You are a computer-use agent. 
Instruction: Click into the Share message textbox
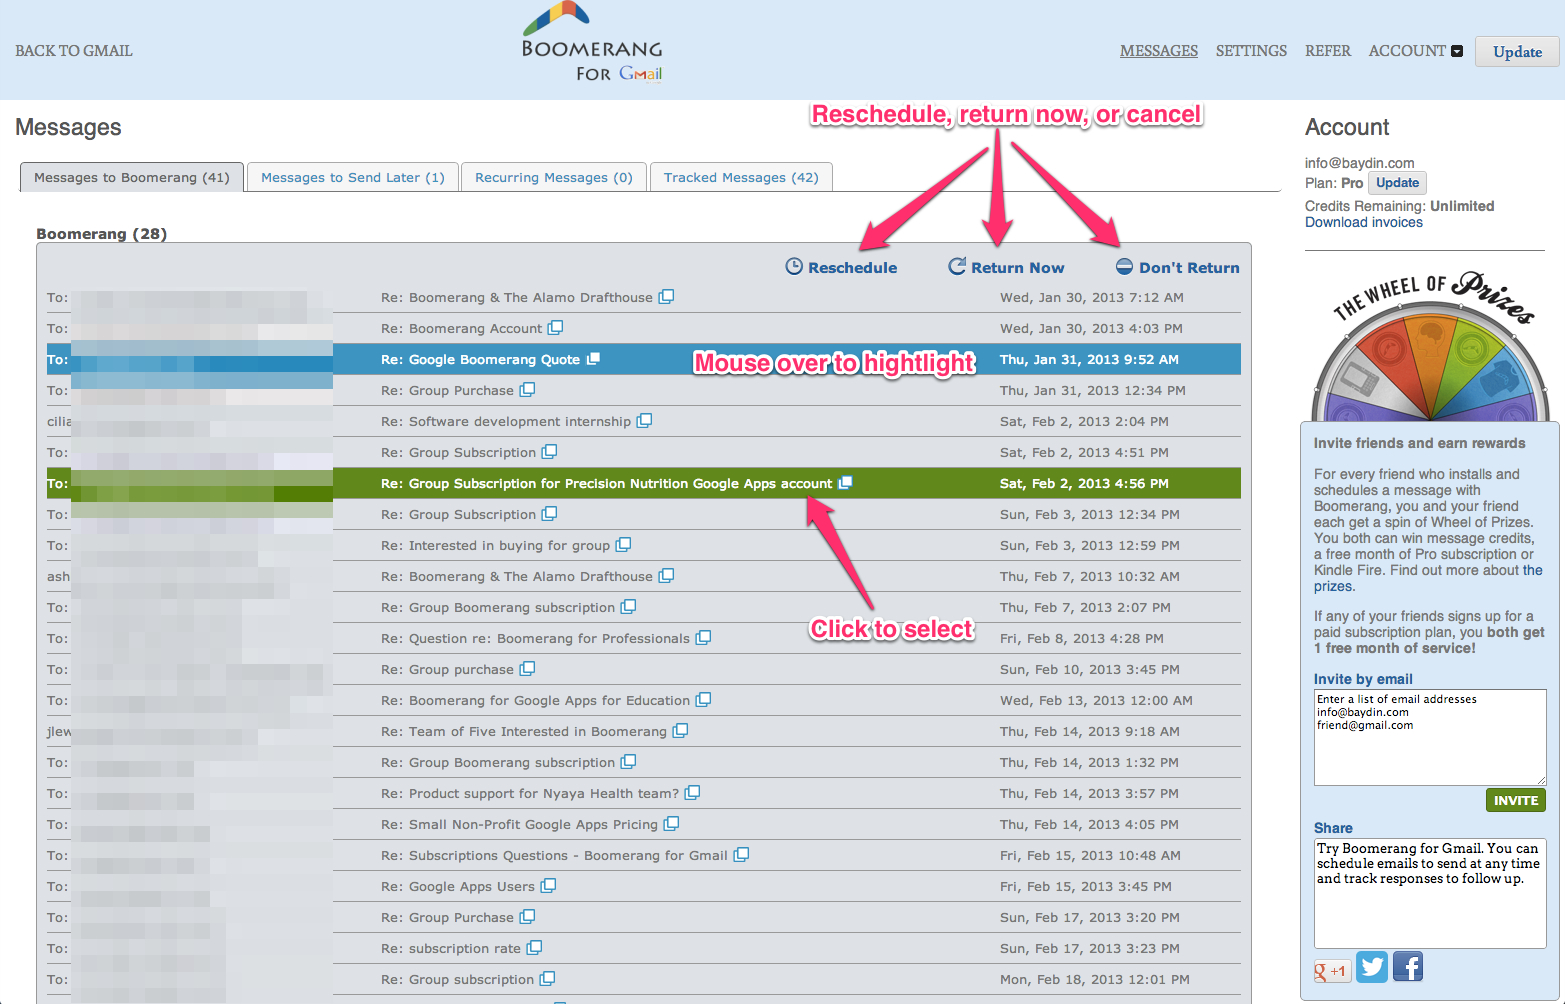1430,893
